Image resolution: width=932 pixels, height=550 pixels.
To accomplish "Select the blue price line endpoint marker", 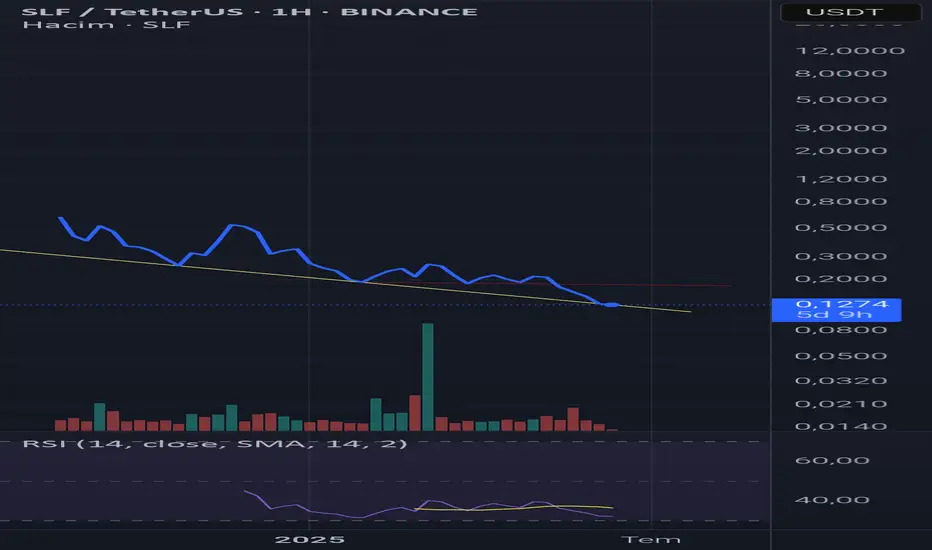I will pos(611,305).
